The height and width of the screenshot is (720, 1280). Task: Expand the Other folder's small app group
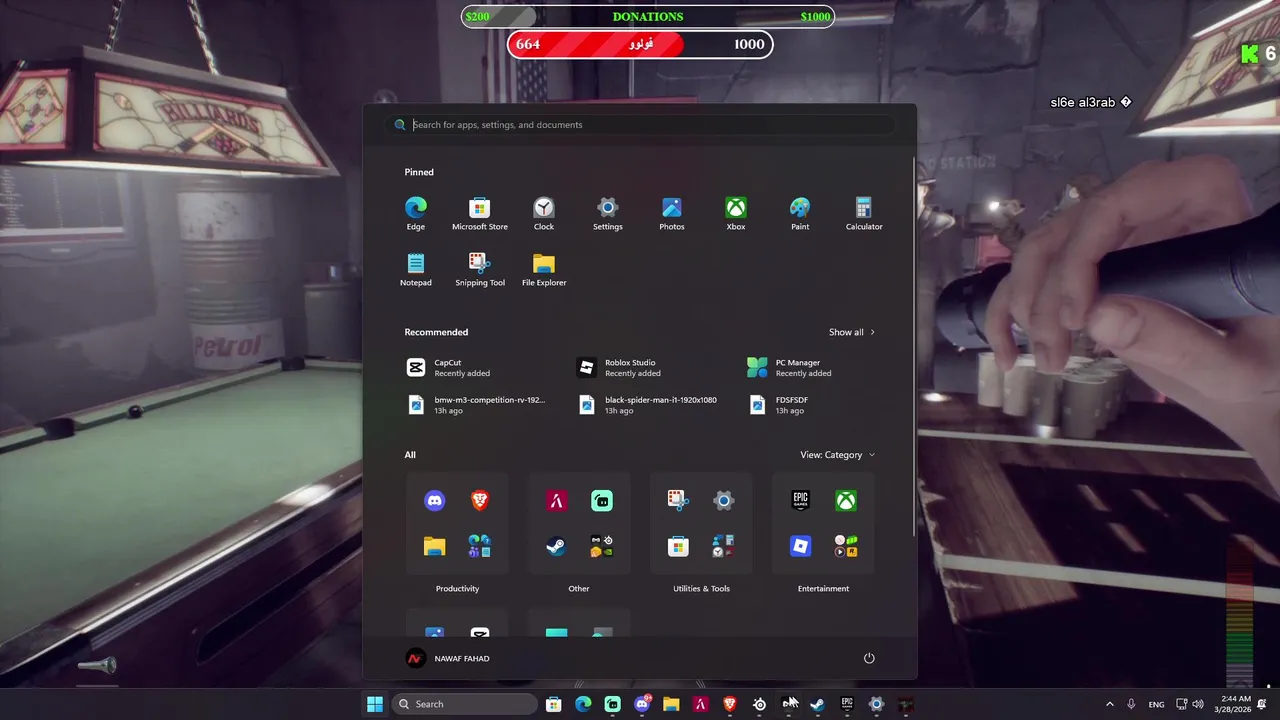click(x=601, y=546)
